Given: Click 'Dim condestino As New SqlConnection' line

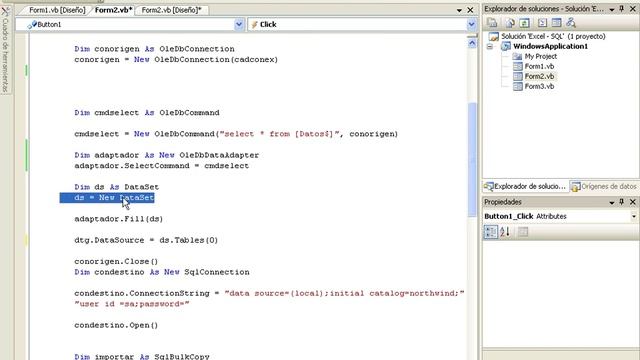Looking at the screenshot, I should point(162,272).
